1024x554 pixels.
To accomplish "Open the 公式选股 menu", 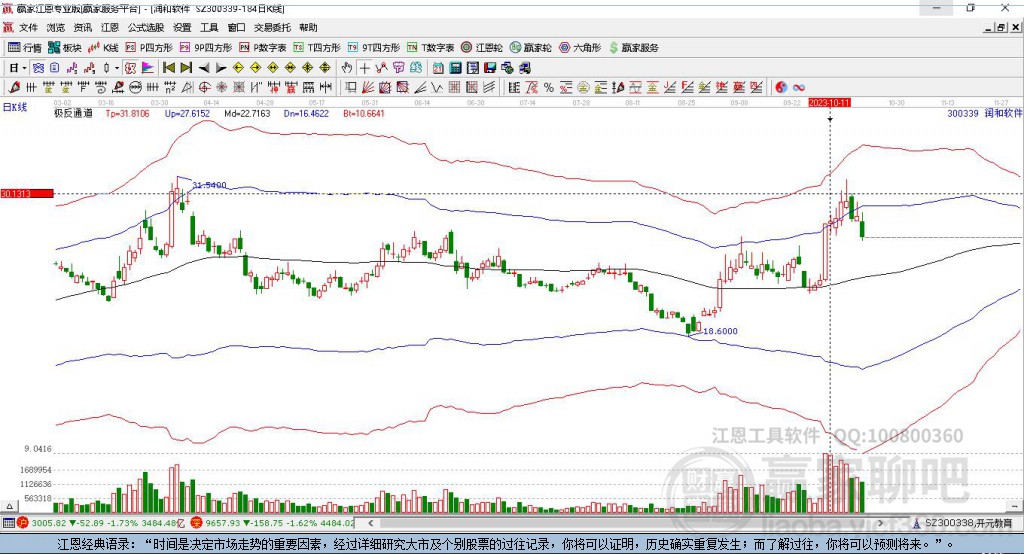I will [x=146, y=27].
